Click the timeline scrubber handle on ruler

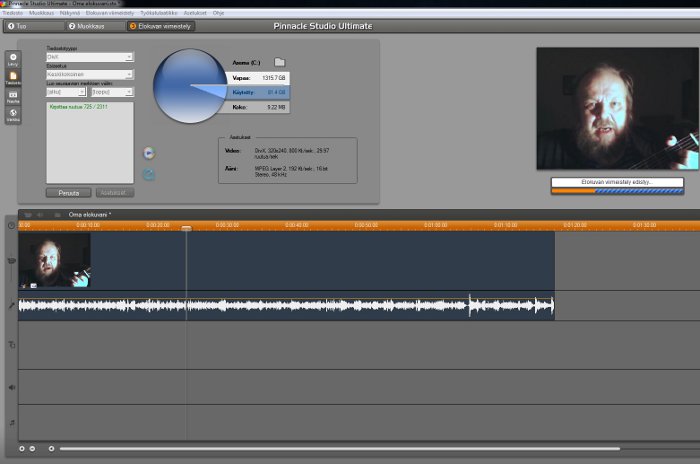click(x=187, y=228)
